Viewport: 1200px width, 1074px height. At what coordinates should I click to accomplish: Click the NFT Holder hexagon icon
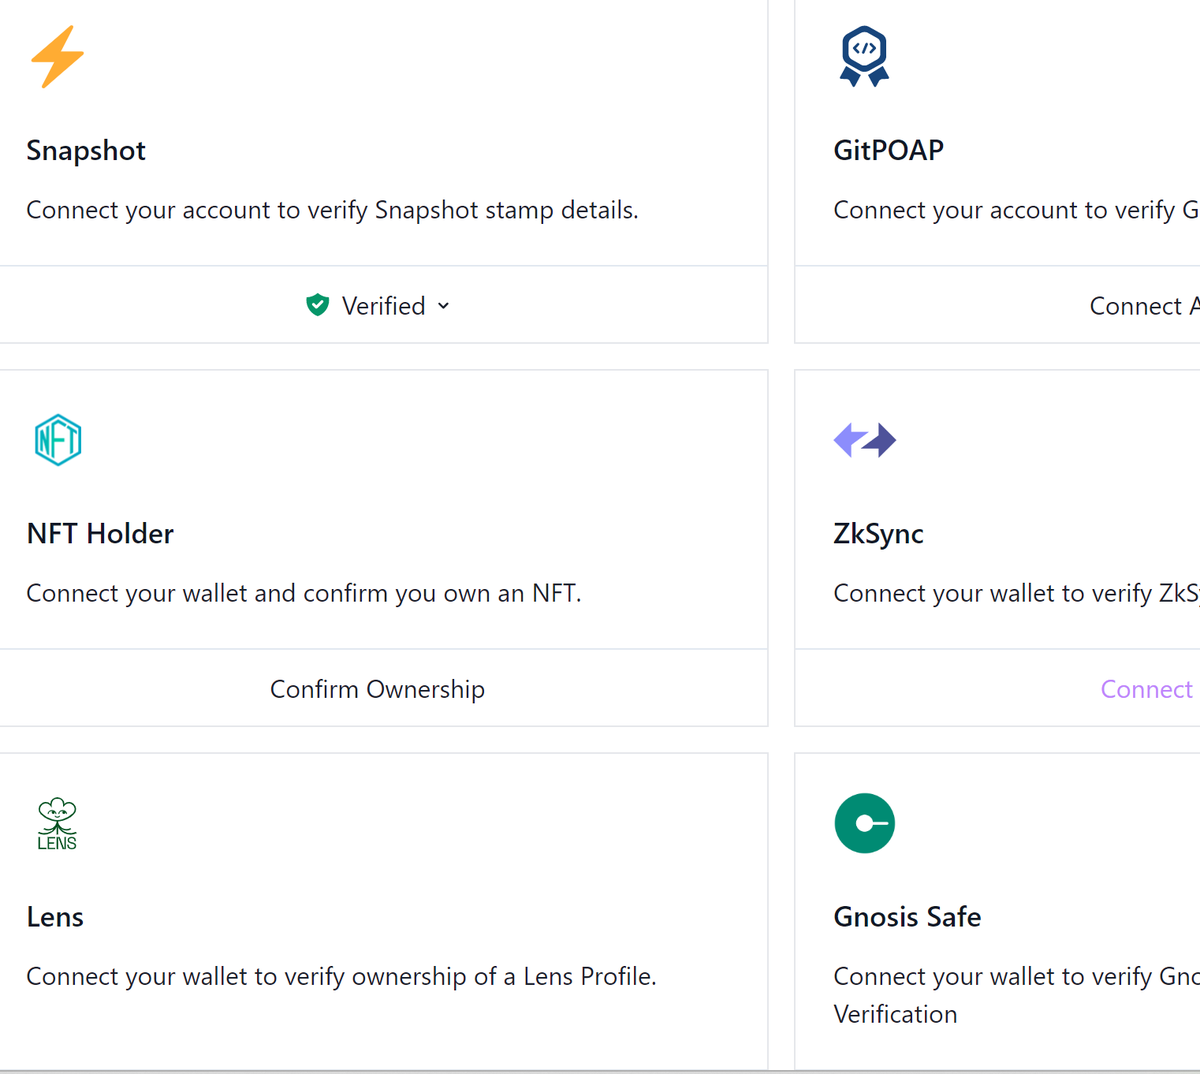(x=58, y=440)
